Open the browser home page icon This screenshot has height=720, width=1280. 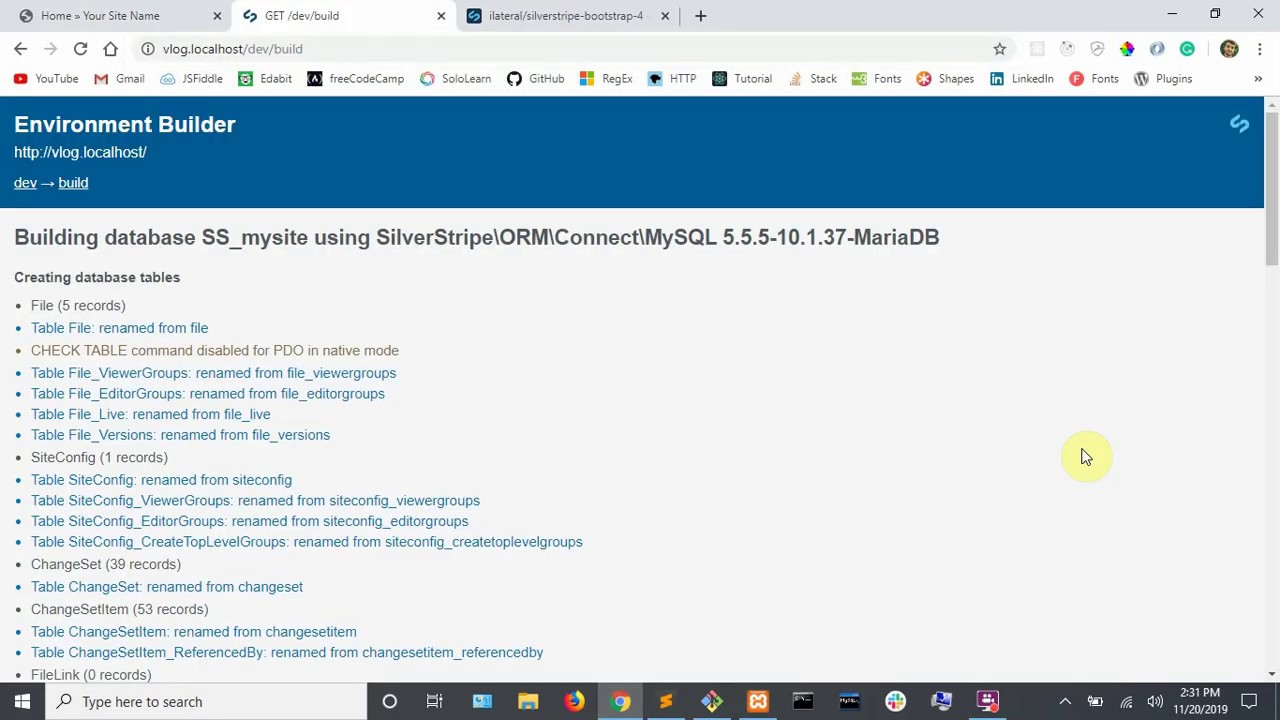click(110, 49)
